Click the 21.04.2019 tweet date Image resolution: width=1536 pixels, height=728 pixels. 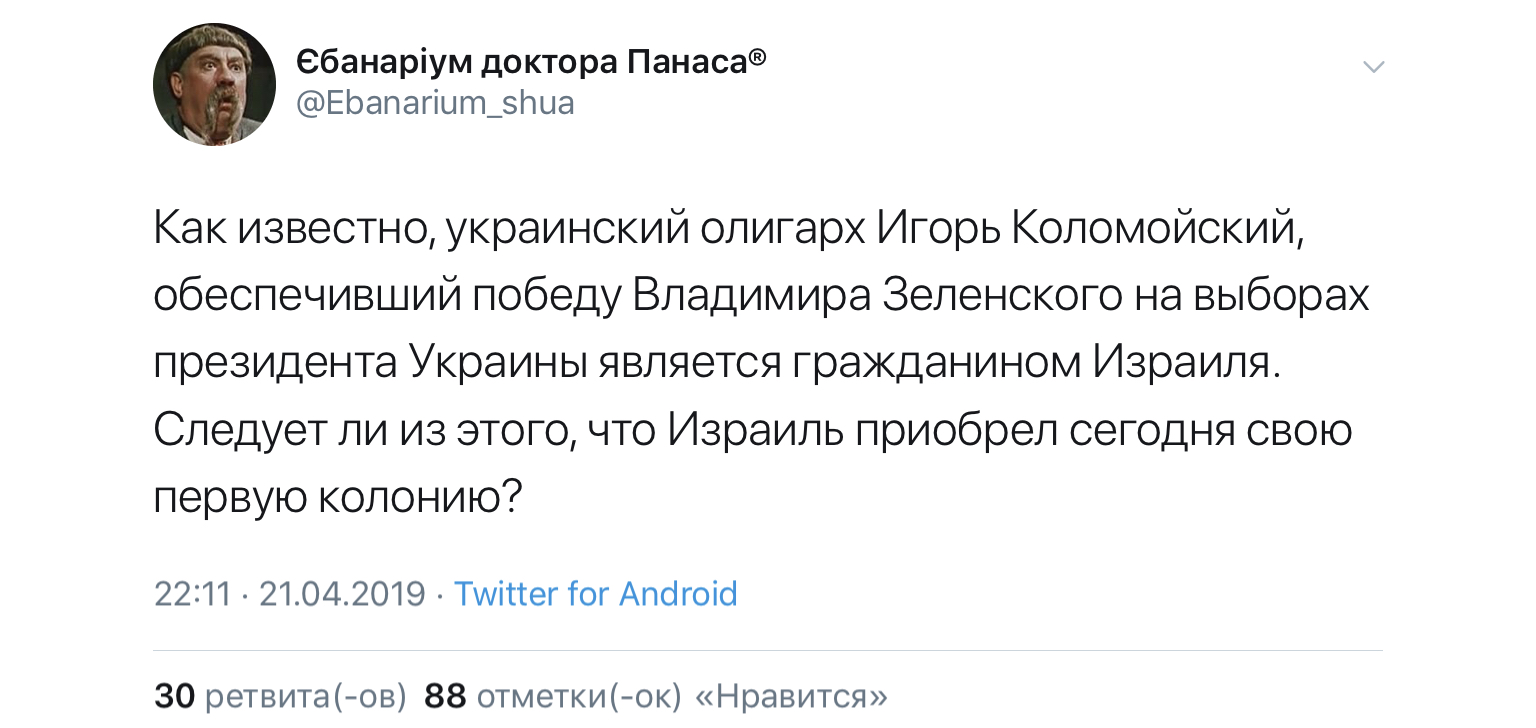342,594
